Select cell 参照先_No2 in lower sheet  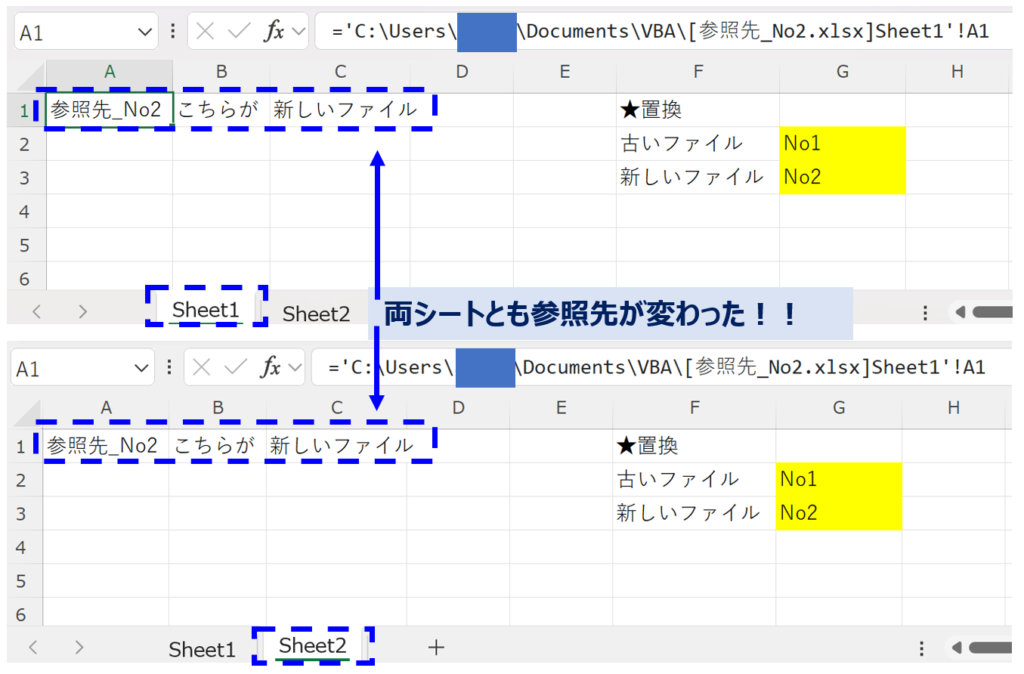(x=106, y=446)
